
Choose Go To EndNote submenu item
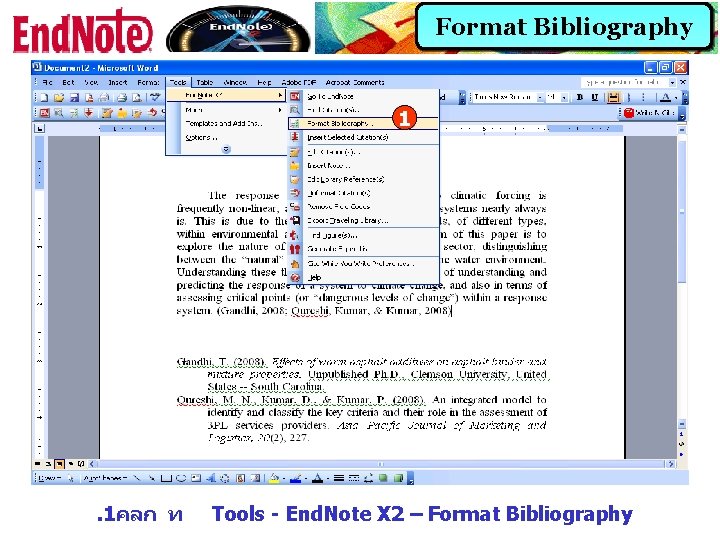363,96
